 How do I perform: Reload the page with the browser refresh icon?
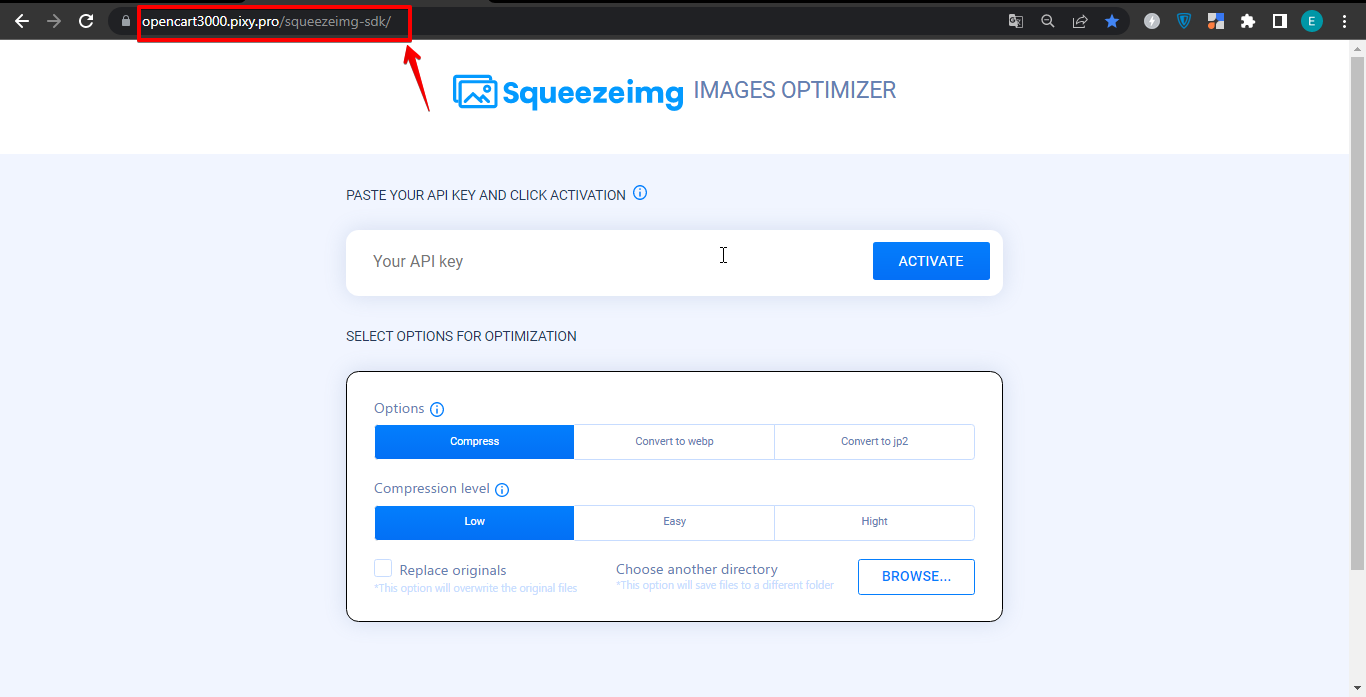click(x=86, y=20)
